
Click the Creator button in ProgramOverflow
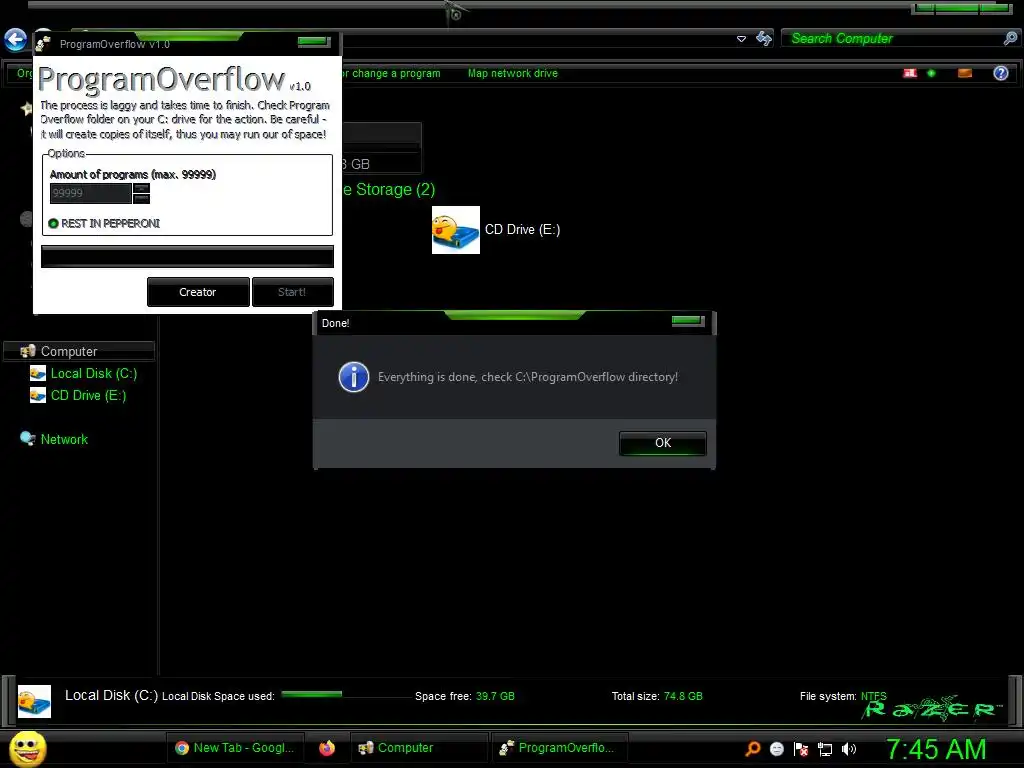click(198, 292)
